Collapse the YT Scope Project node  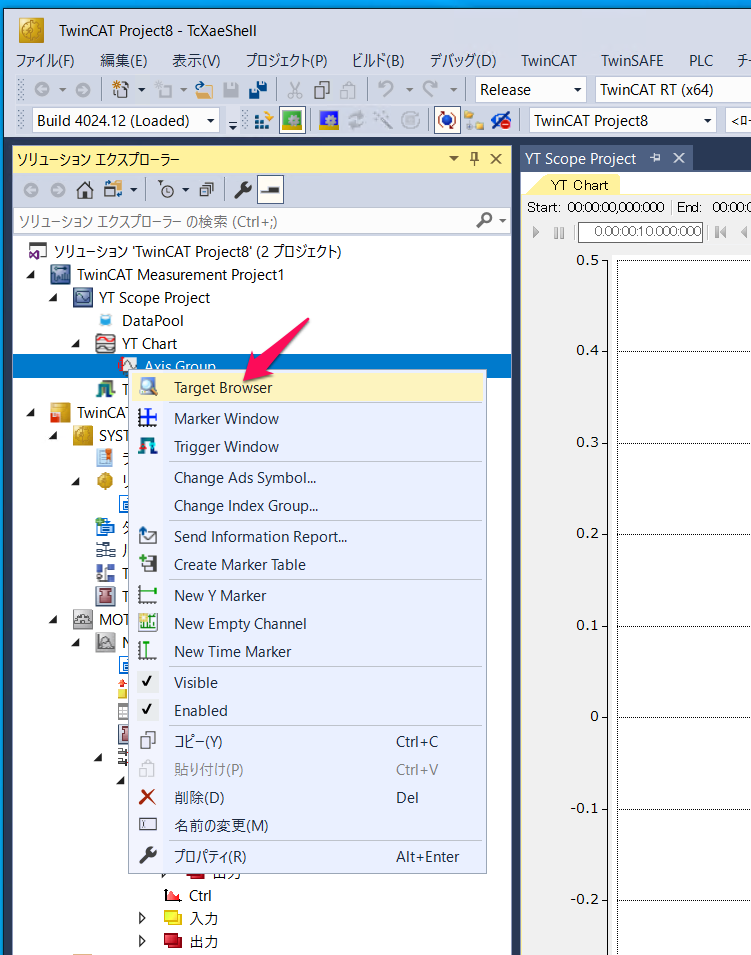[x=54, y=298]
